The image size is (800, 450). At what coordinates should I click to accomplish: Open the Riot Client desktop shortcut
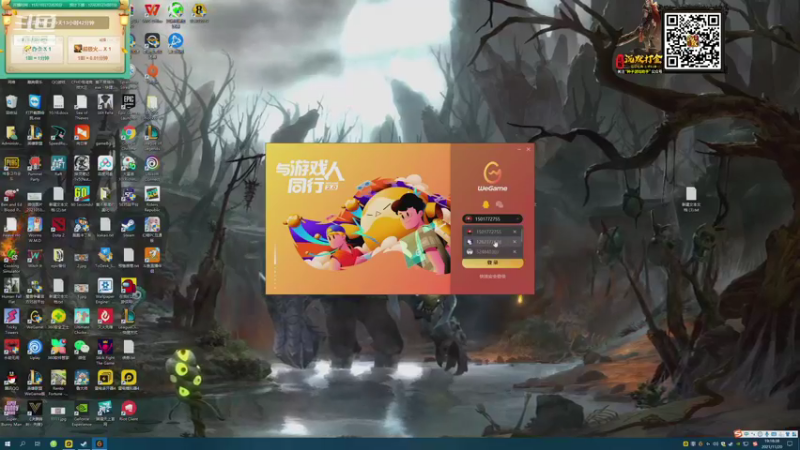(x=128, y=411)
